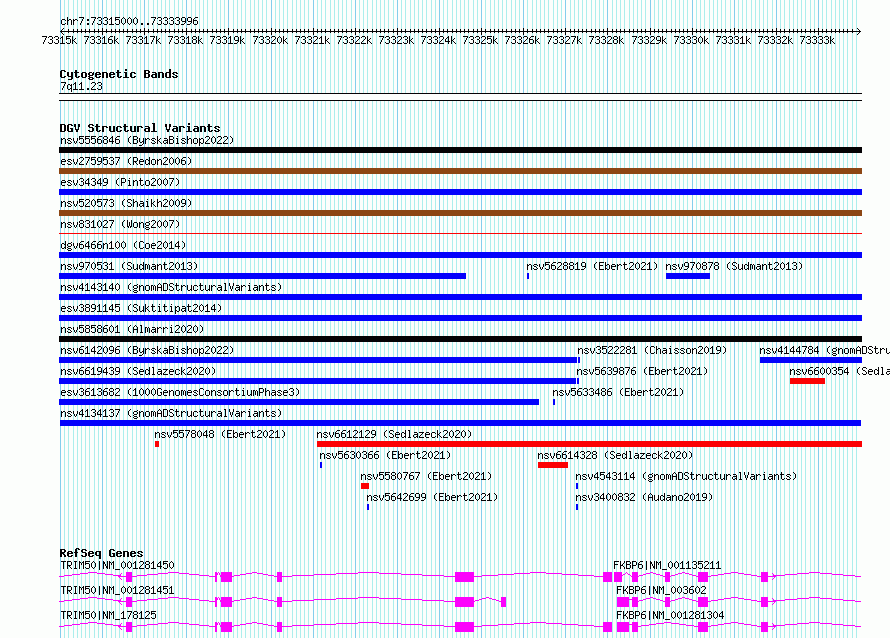890x638 pixels.
Task: Open the FKBP6|NM_003602 gene label
Action: (x=661, y=590)
